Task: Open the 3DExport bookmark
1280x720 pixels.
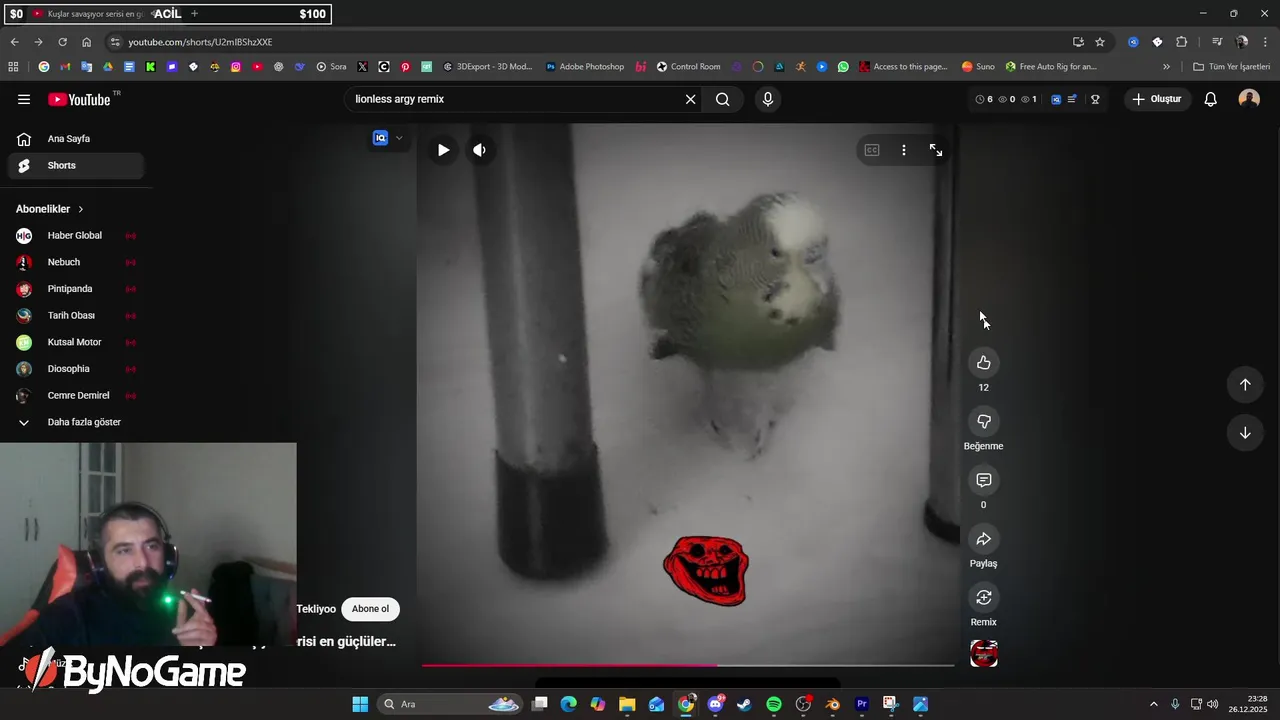Action: coord(488,67)
